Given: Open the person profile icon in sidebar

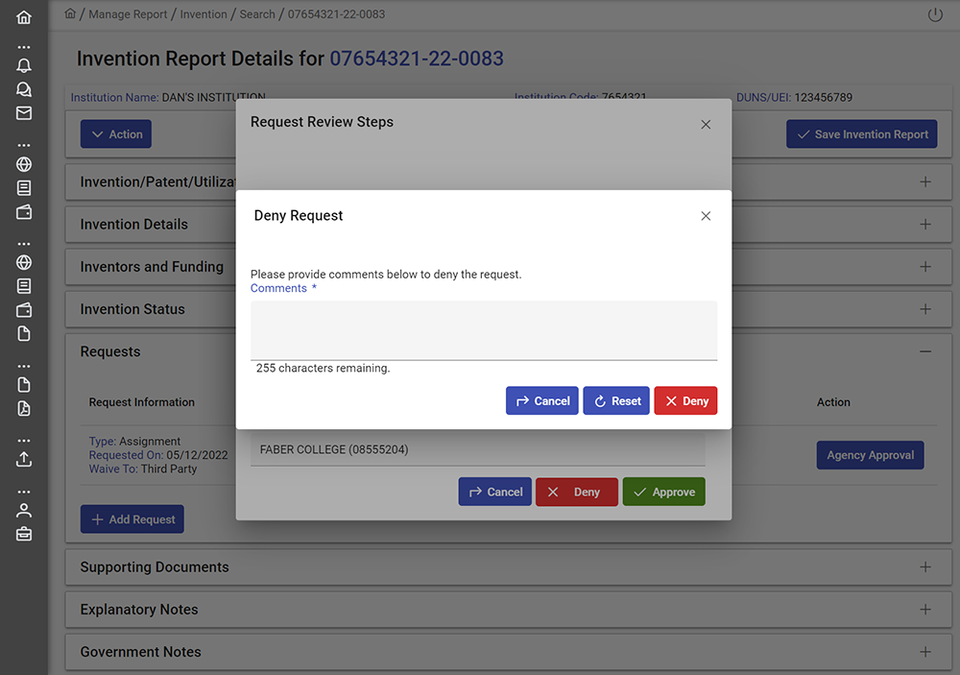Looking at the screenshot, I should (x=23, y=510).
